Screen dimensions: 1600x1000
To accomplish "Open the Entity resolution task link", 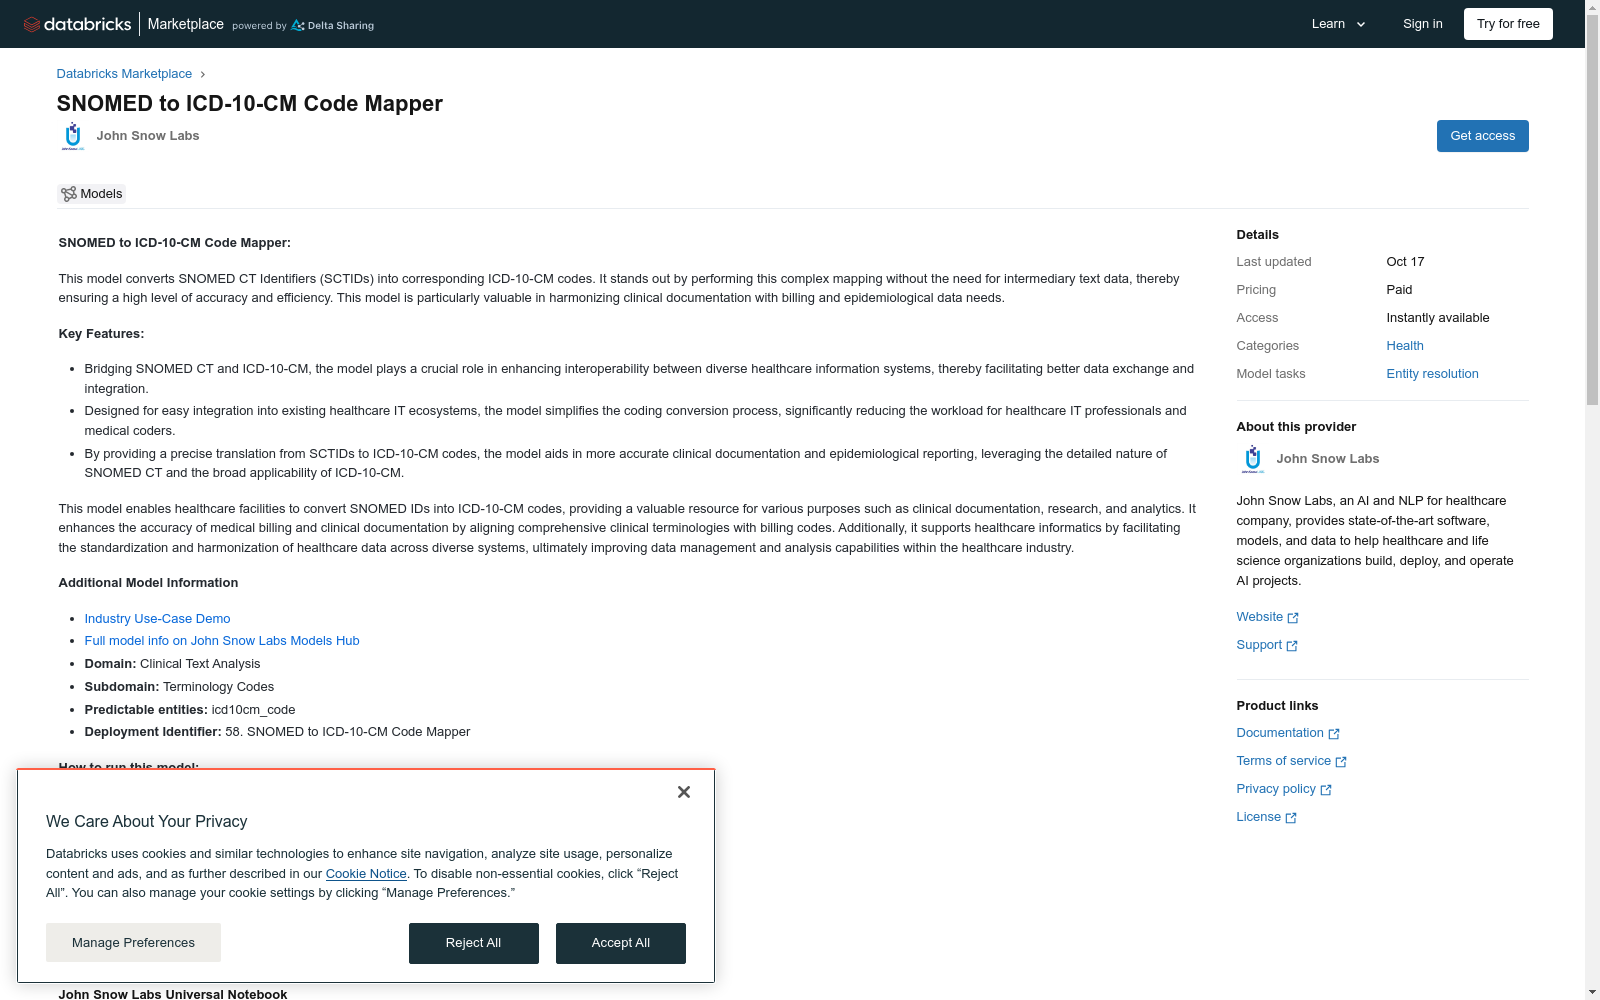I will coord(1432,374).
